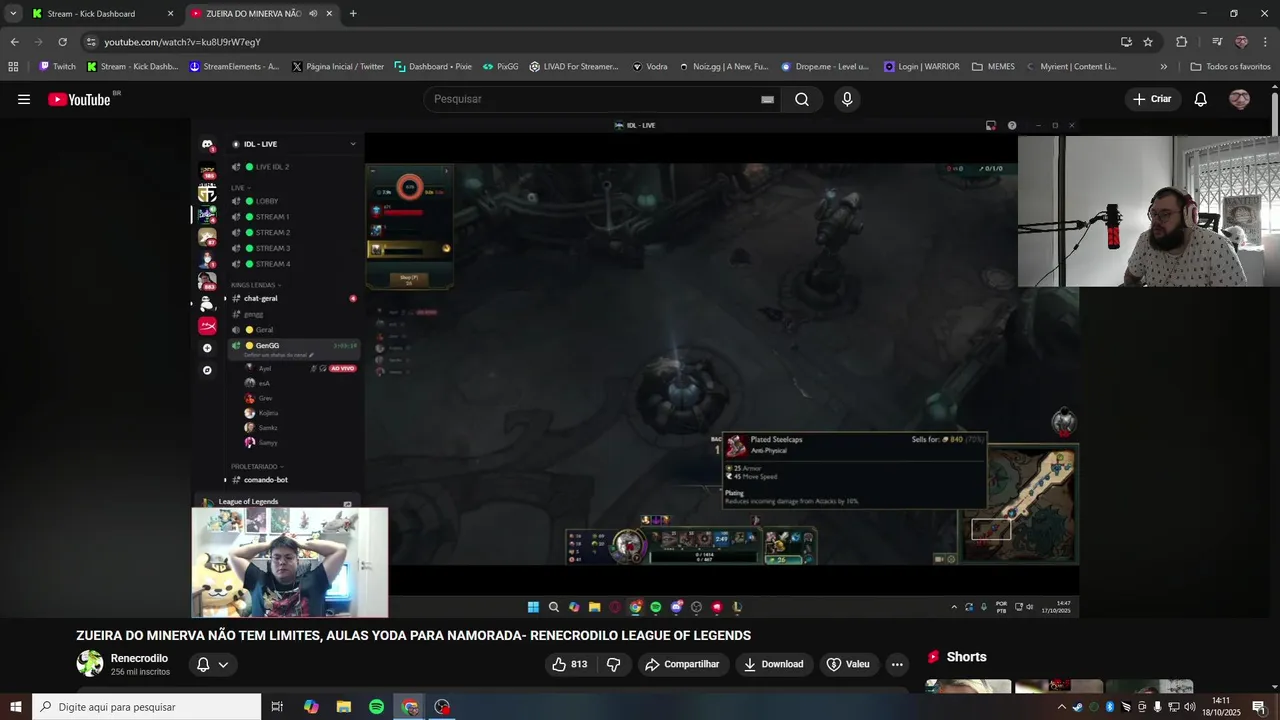Show hidden system tray icons
This screenshot has height=720, width=1280.
point(1061,707)
